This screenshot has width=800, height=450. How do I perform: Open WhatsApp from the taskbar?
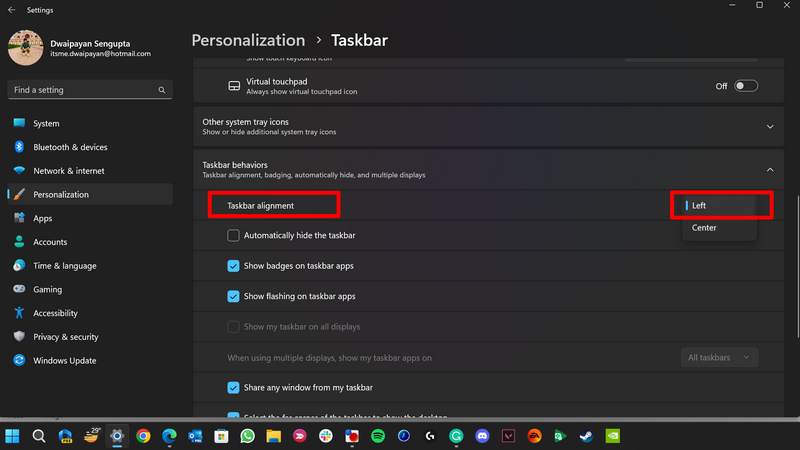pos(247,436)
